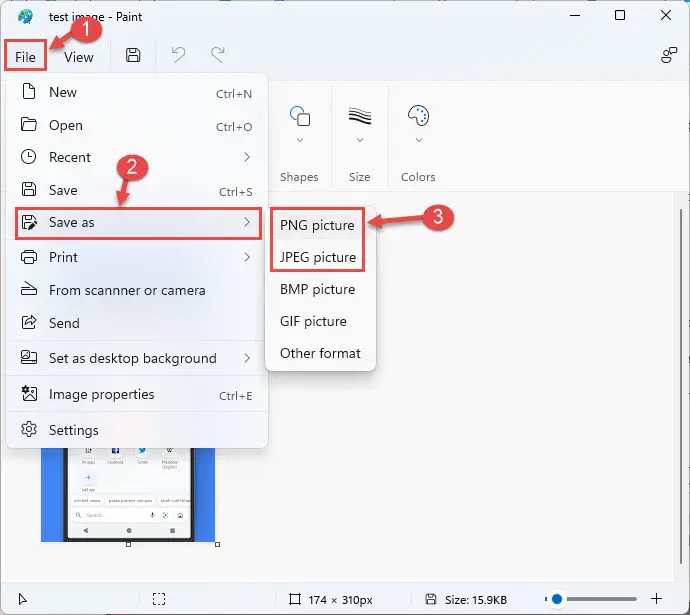The image size is (690, 615).
Task: Save as JPEG picture
Action: [x=318, y=257]
